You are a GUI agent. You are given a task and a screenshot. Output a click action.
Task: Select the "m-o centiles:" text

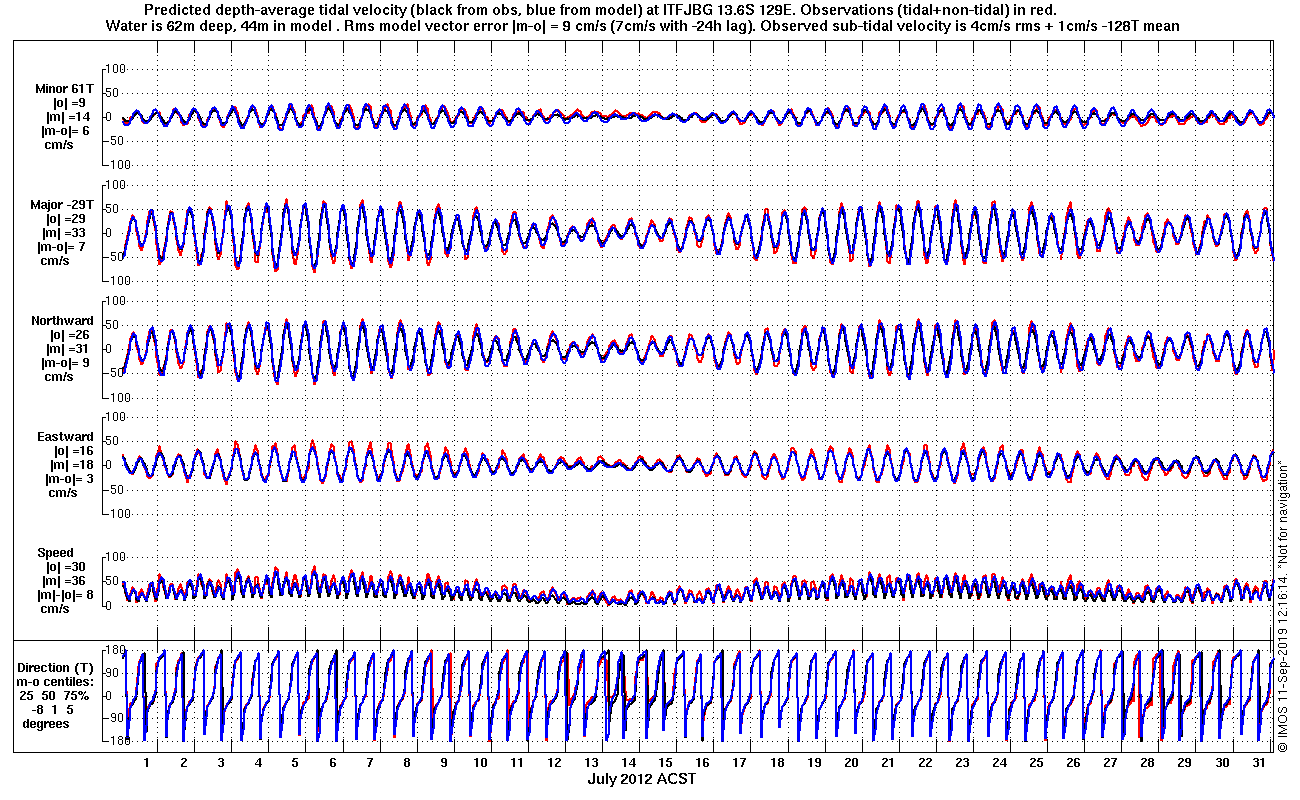click(x=57, y=682)
